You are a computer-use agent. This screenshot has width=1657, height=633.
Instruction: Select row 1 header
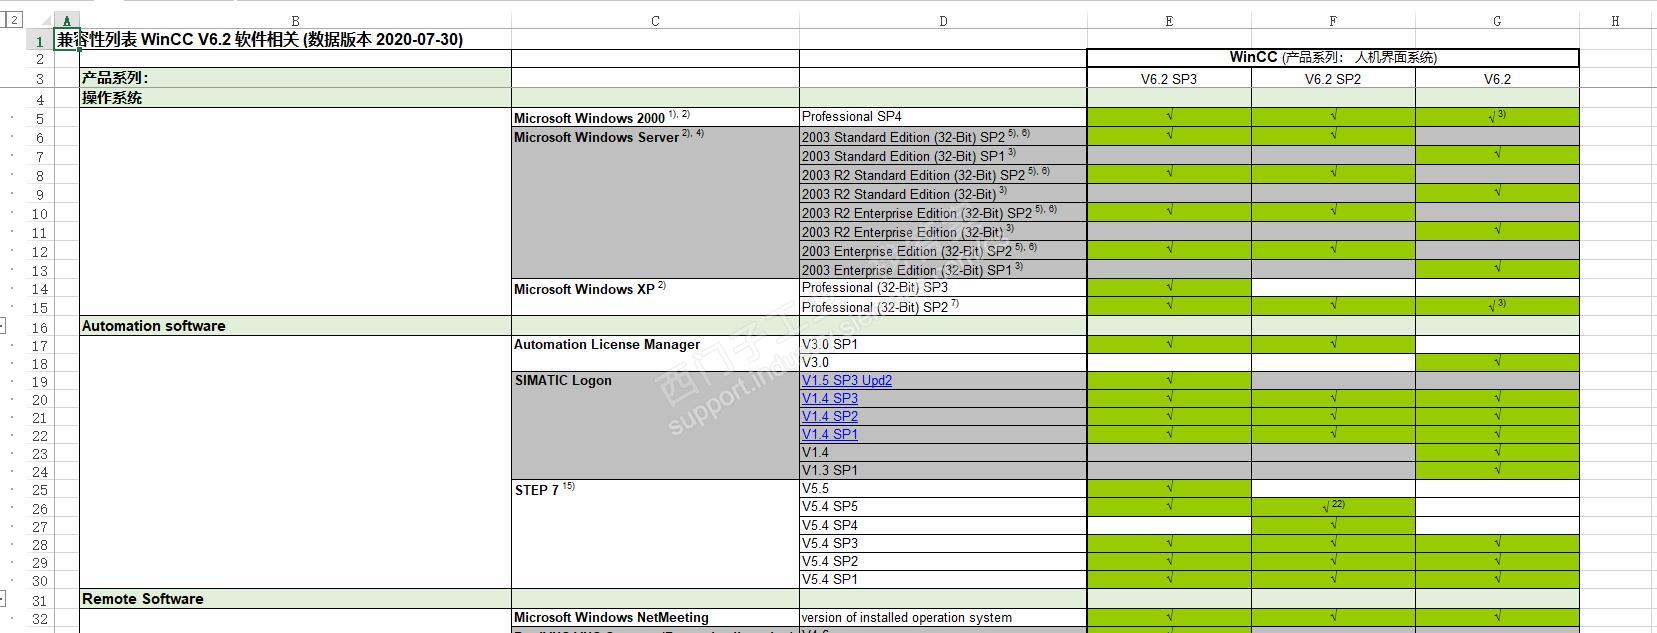(x=40, y=40)
